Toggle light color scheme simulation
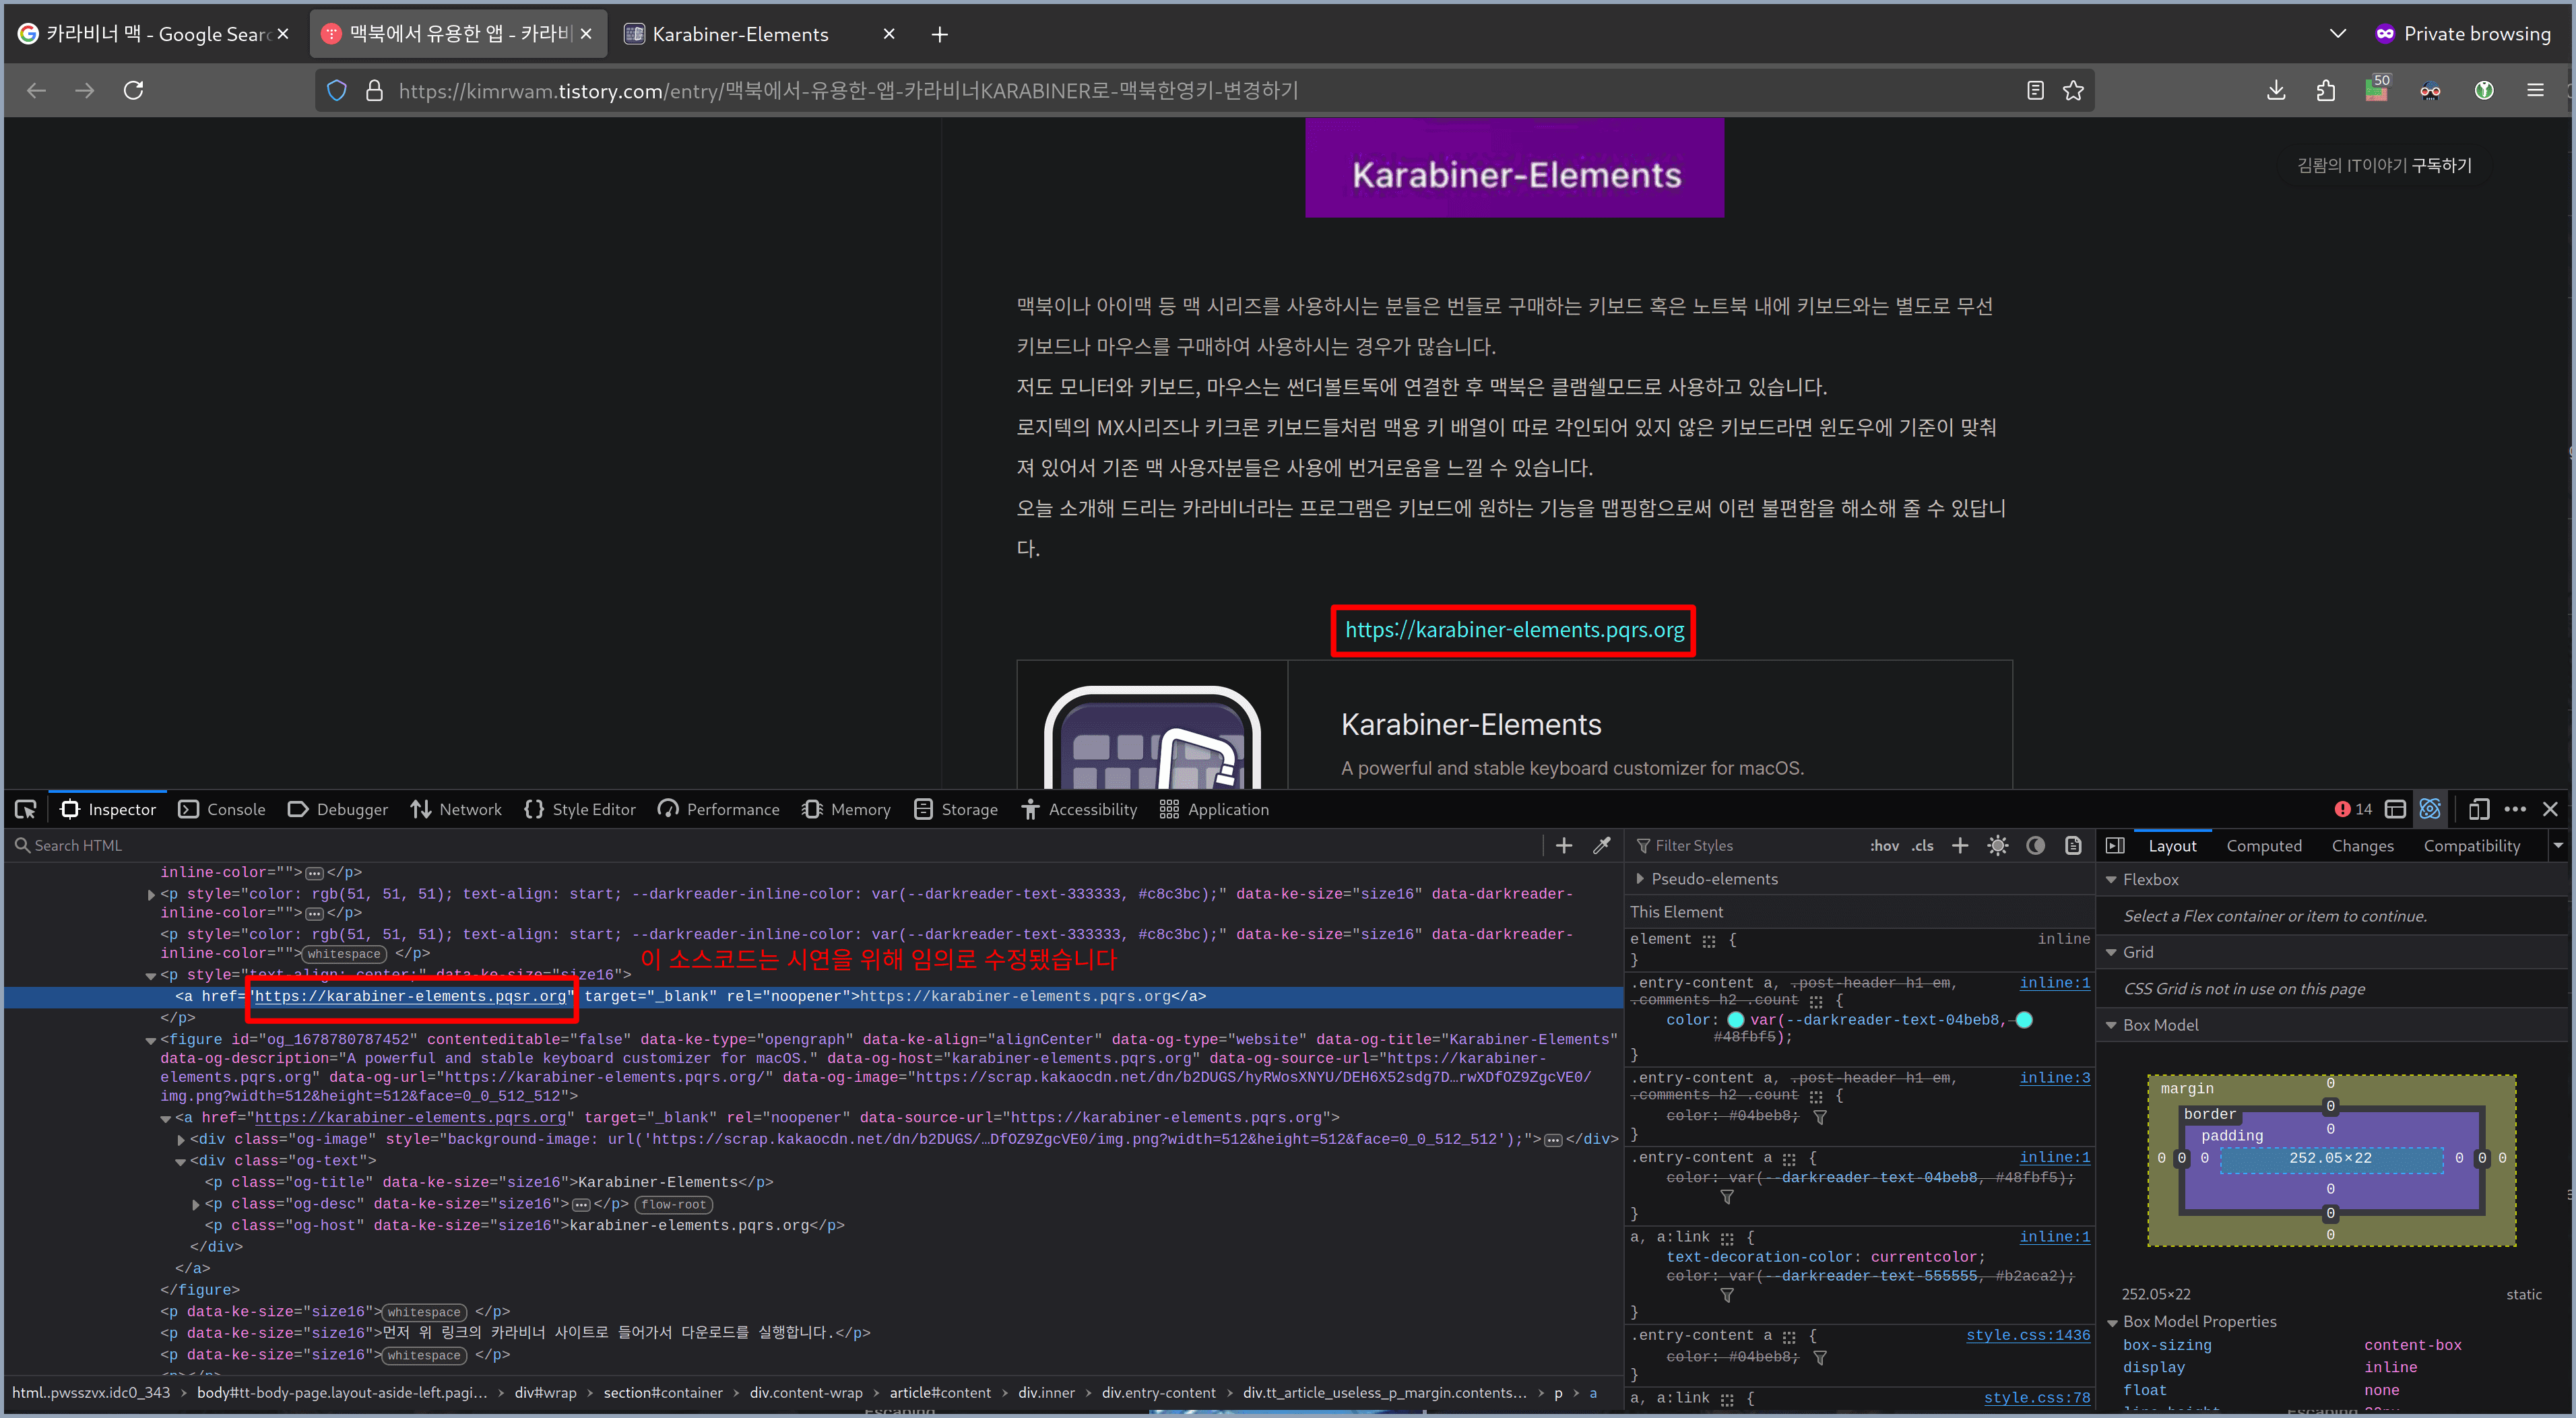Image resolution: width=2576 pixels, height=1418 pixels. coord(1998,845)
